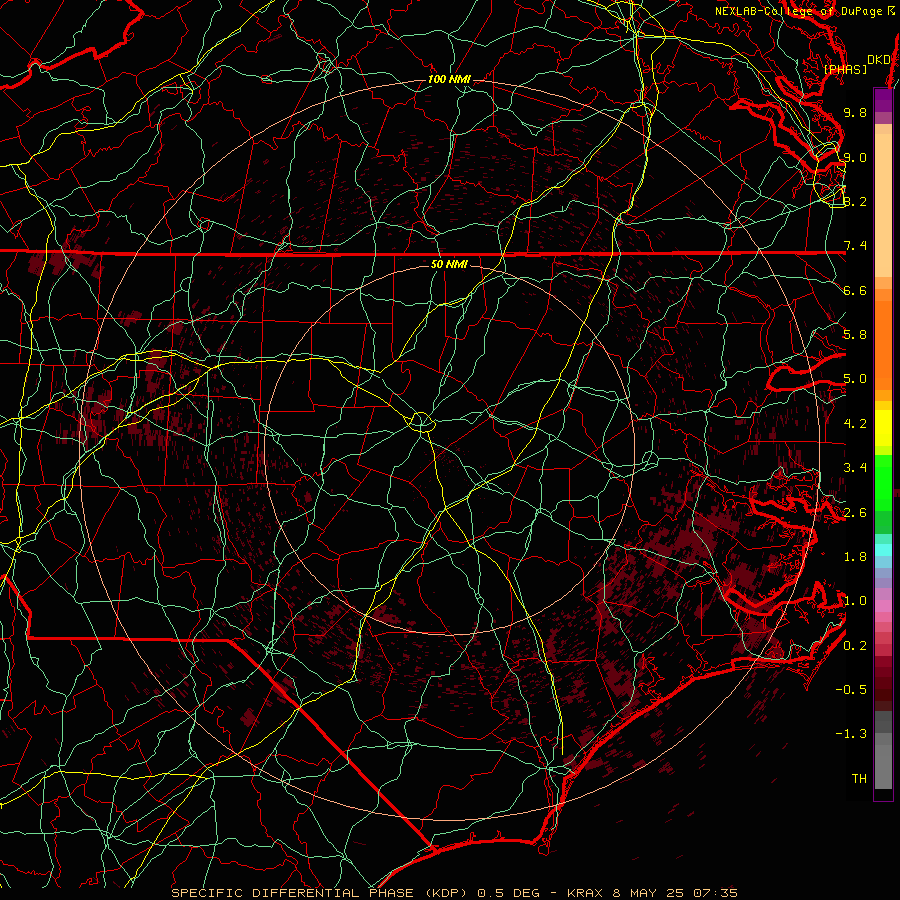This screenshot has width=900, height=900.
Task: Click the TH threshold label on the scale
Action: coord(859,779)
